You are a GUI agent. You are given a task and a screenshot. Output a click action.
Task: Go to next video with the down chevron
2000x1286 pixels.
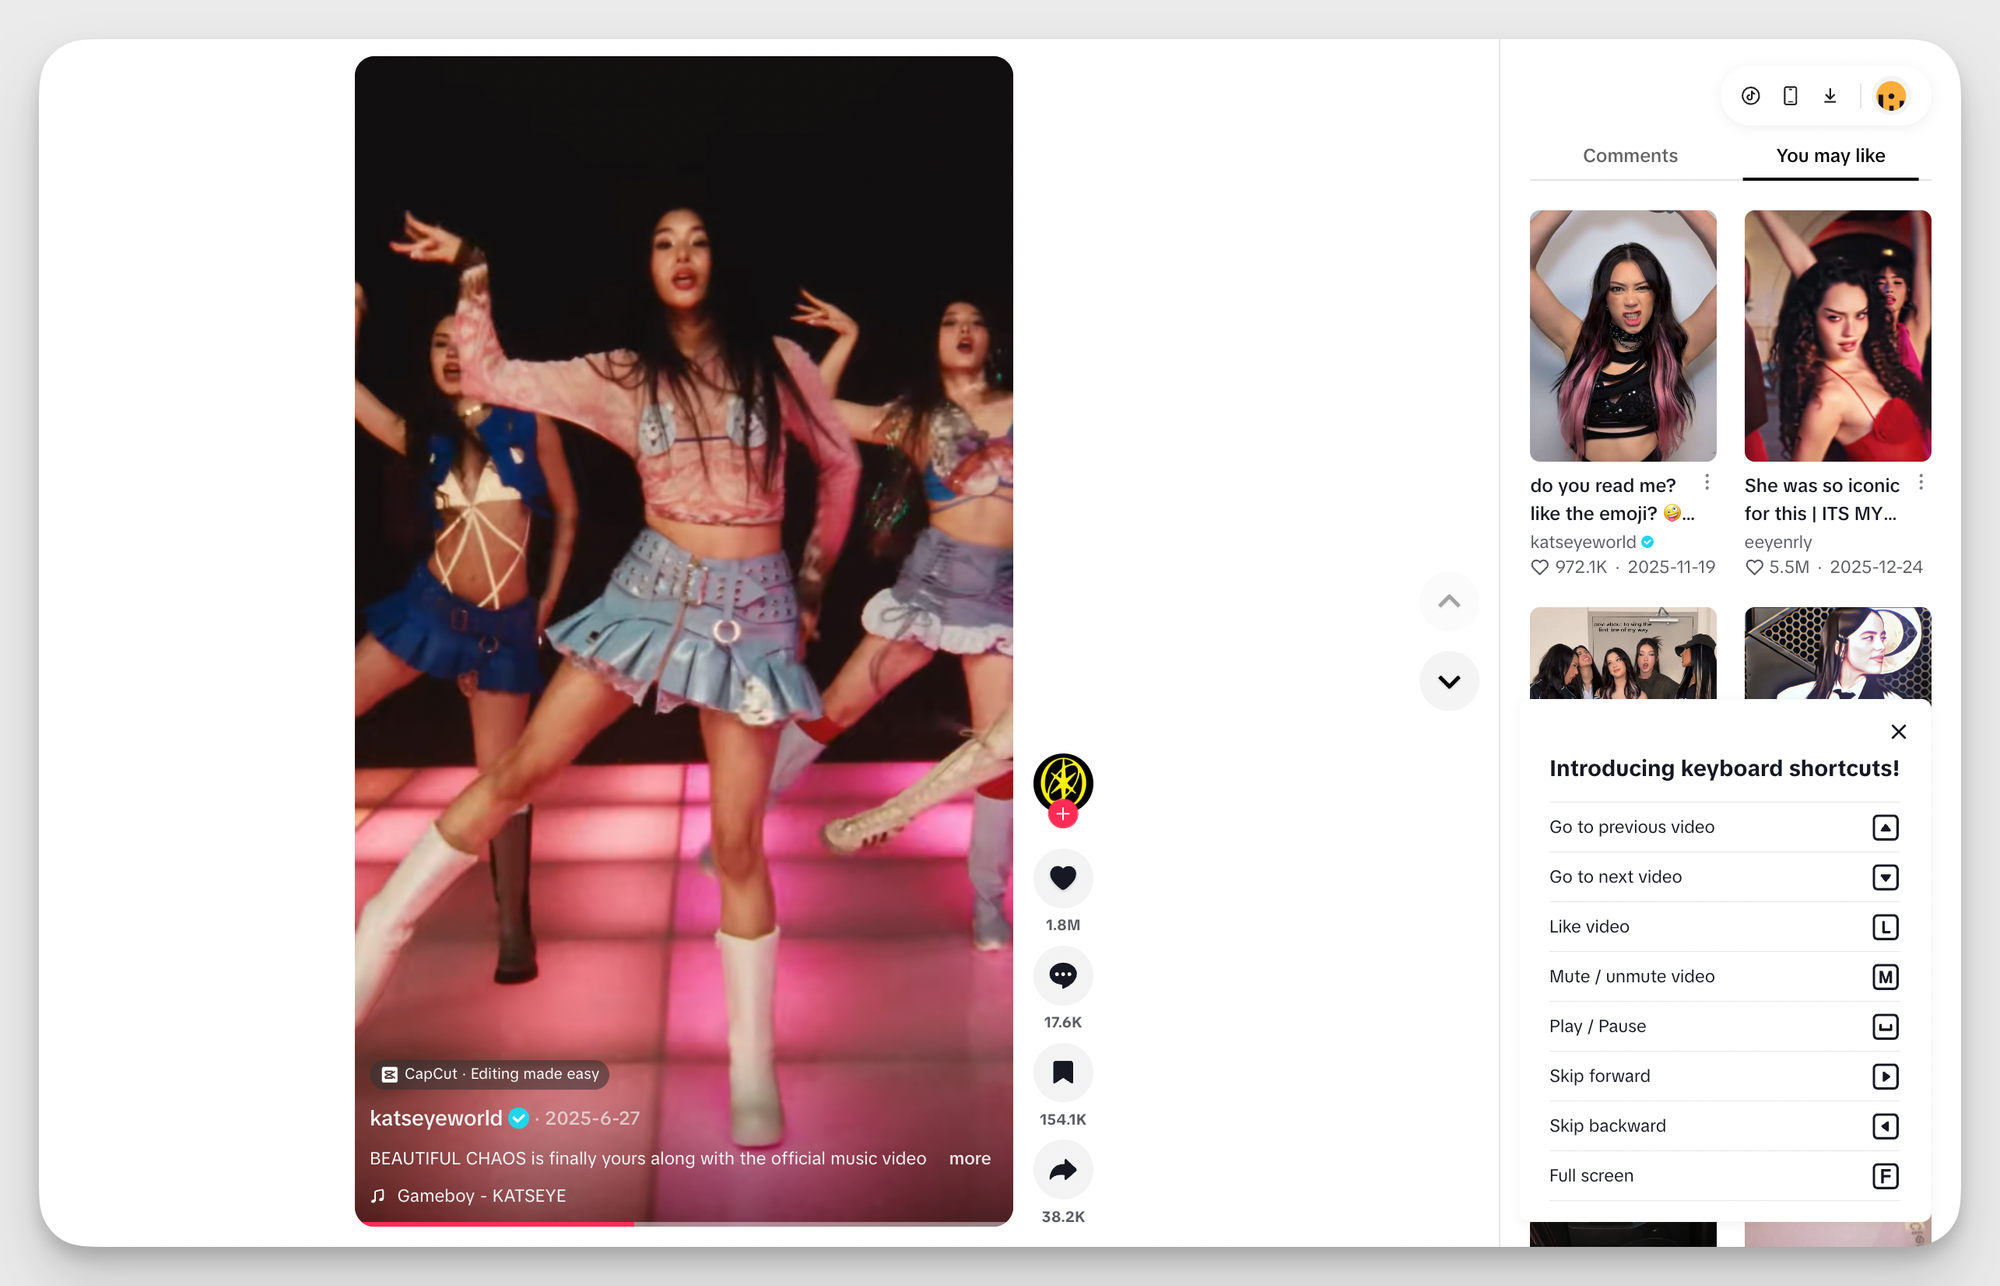click(1449, 681)
